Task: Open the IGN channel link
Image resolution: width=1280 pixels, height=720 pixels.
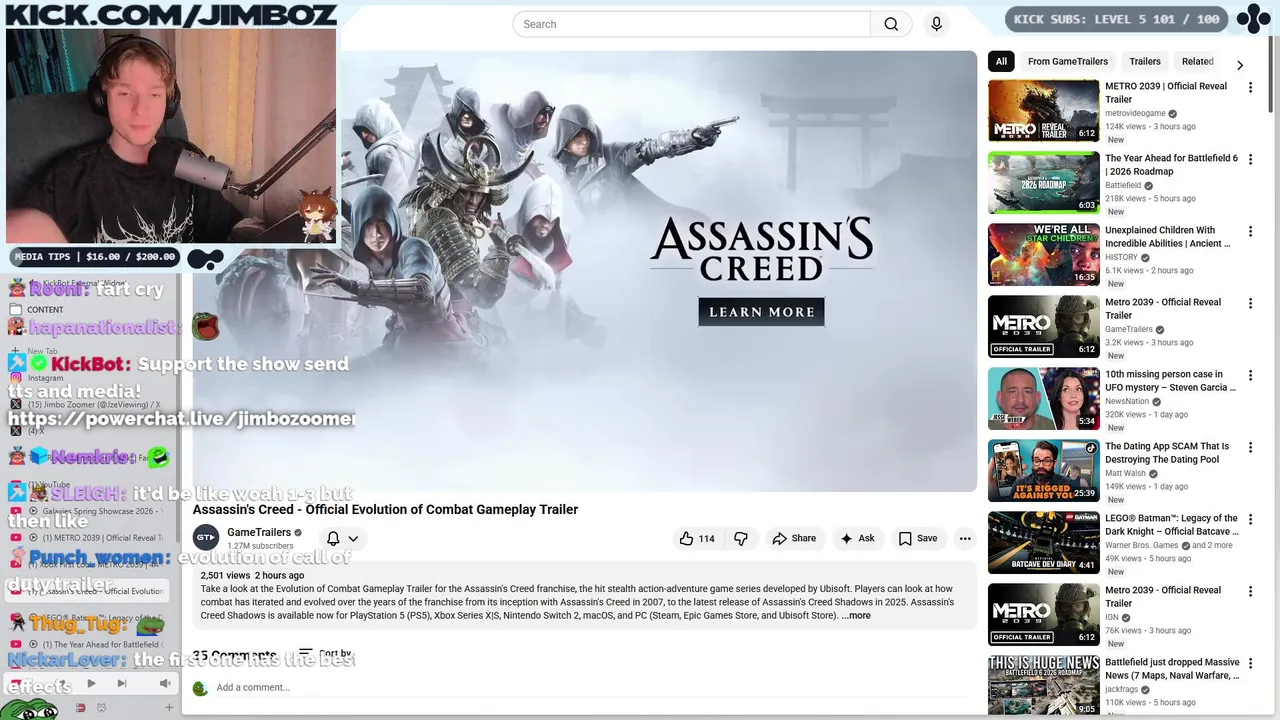Action: [1111, 618]
